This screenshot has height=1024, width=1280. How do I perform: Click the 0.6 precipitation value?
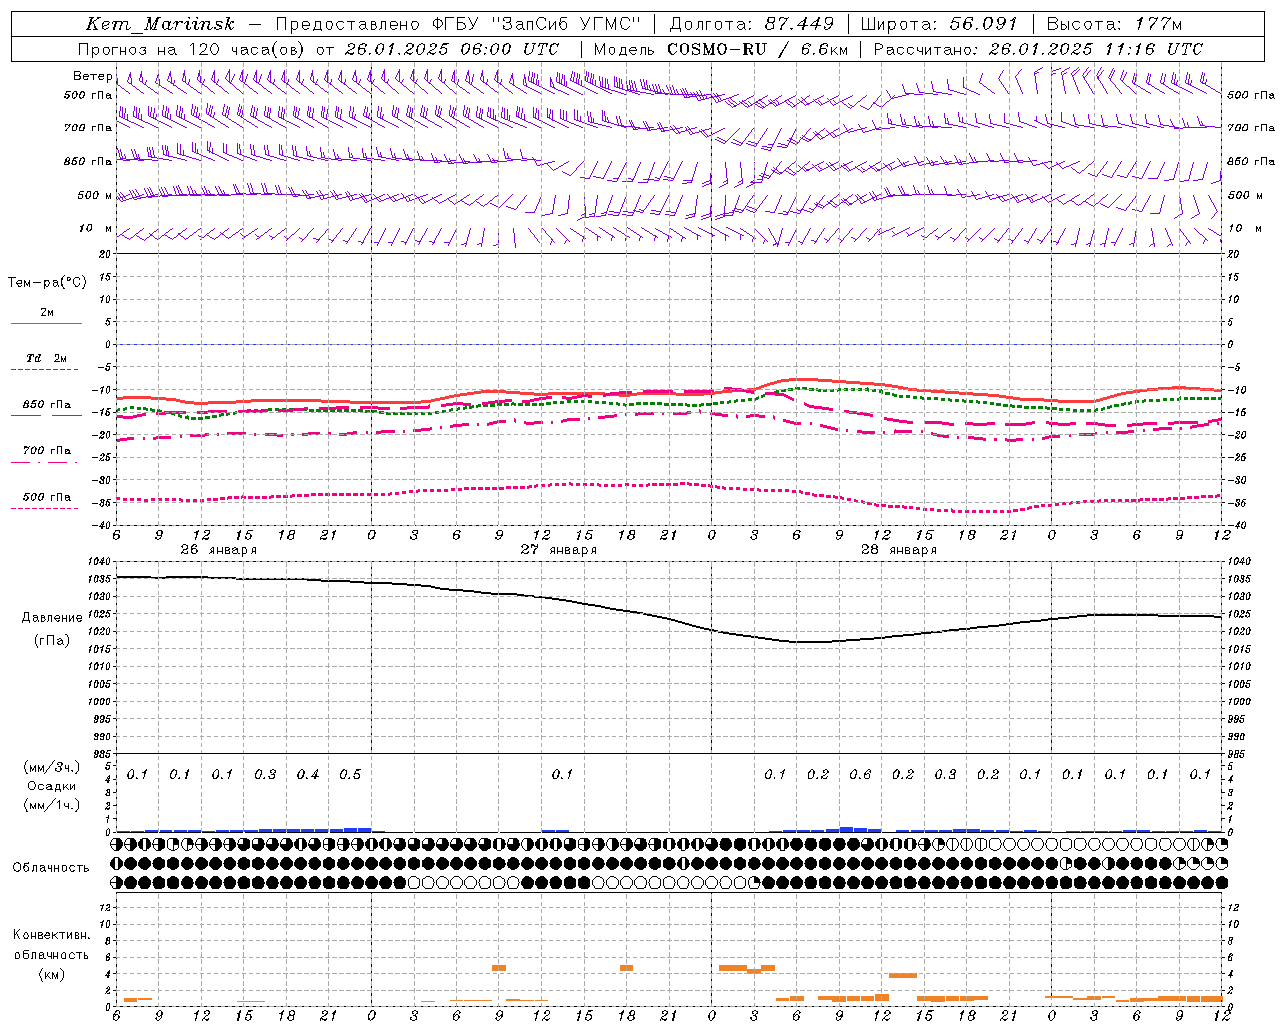pyautogui.click(x=860, y=775)
